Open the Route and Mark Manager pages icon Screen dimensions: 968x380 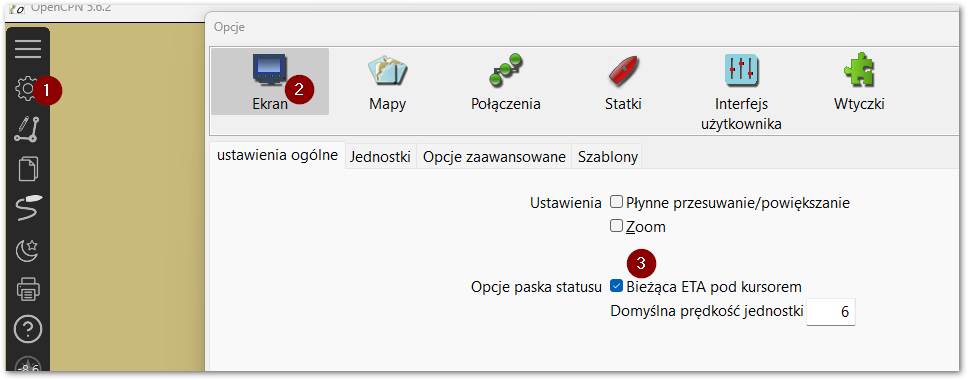click(x=28, y=169)
